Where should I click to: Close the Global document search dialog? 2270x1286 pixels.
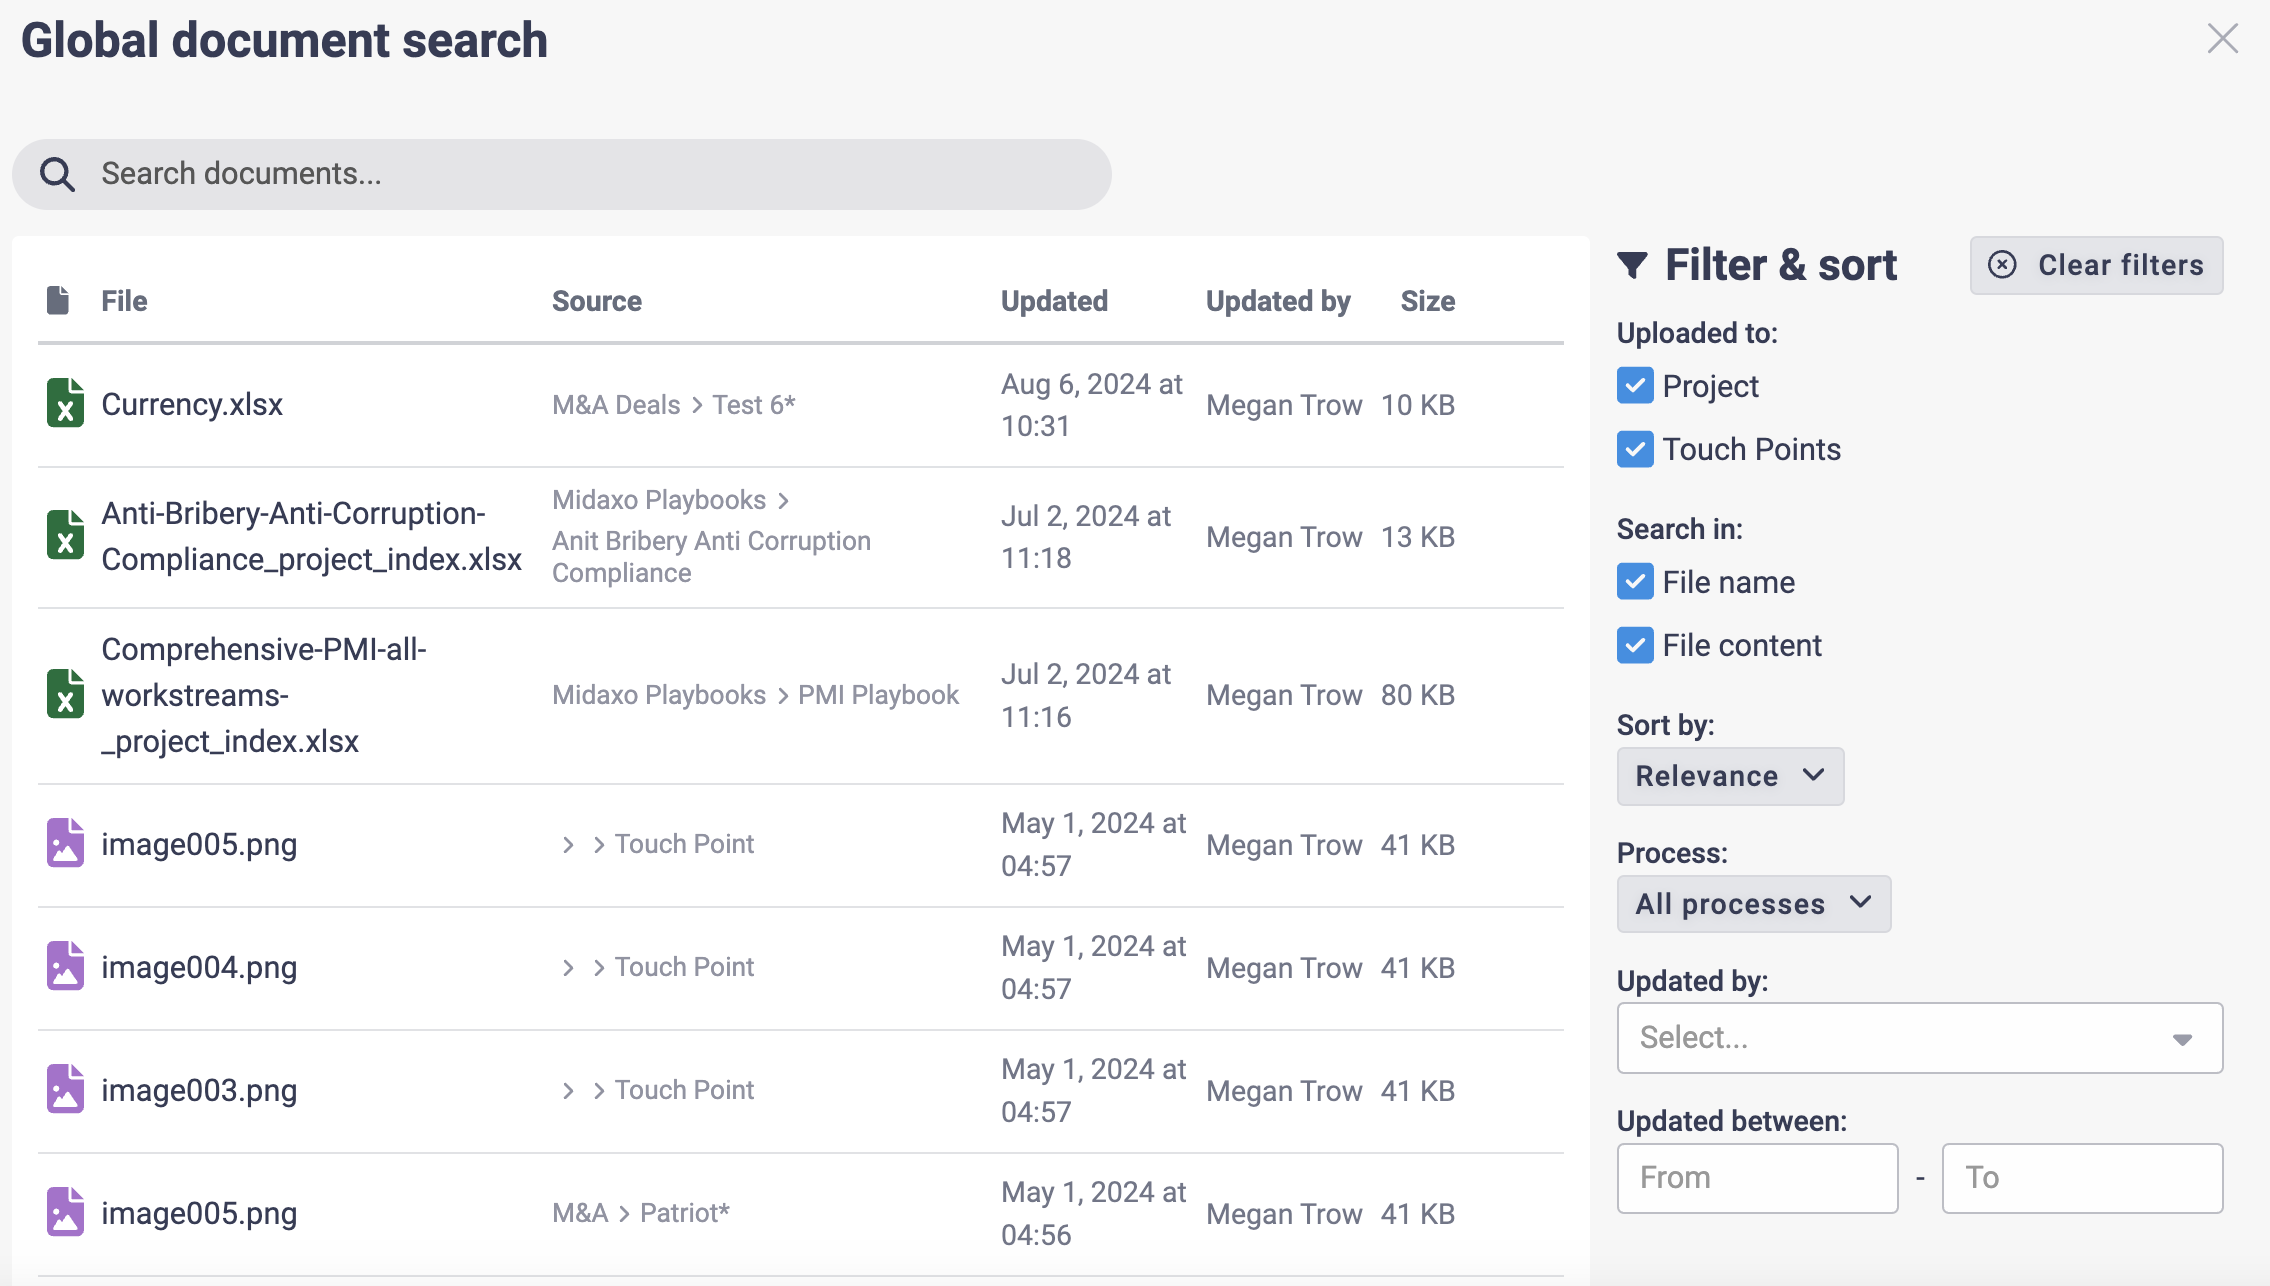[2222, 39]
